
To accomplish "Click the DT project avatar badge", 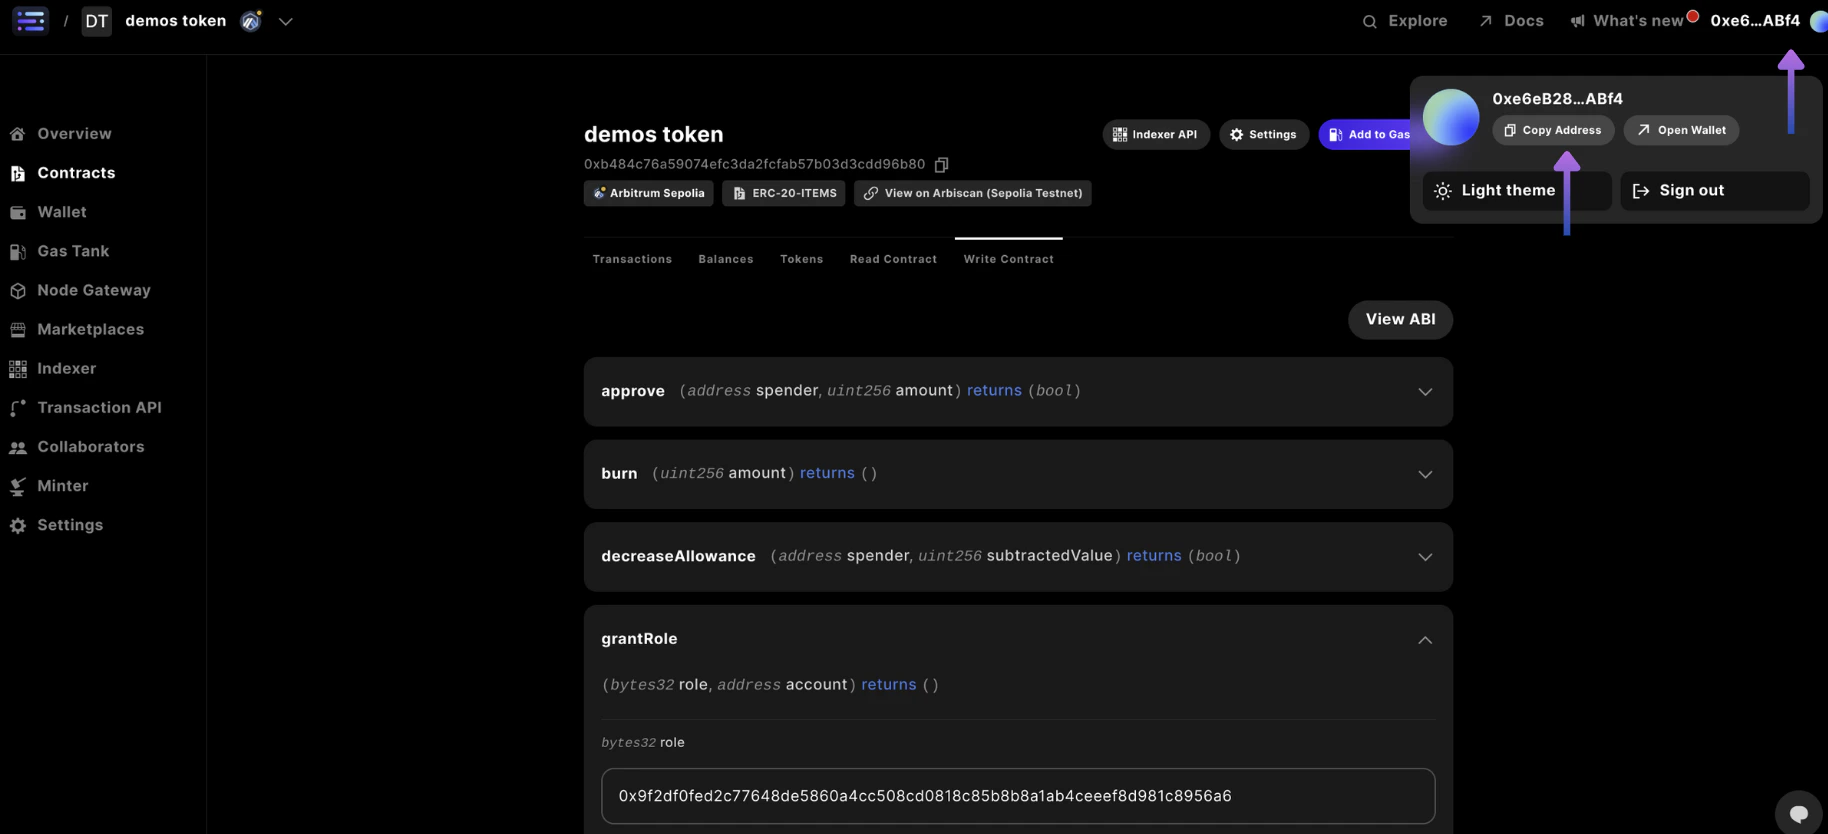I will click(96, 21).
